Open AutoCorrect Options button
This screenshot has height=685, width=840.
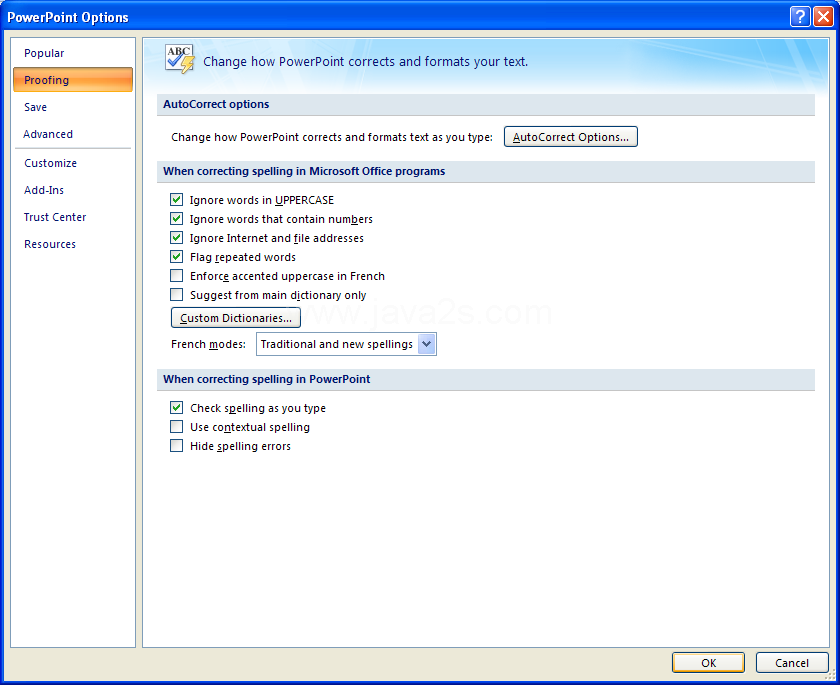571,137
